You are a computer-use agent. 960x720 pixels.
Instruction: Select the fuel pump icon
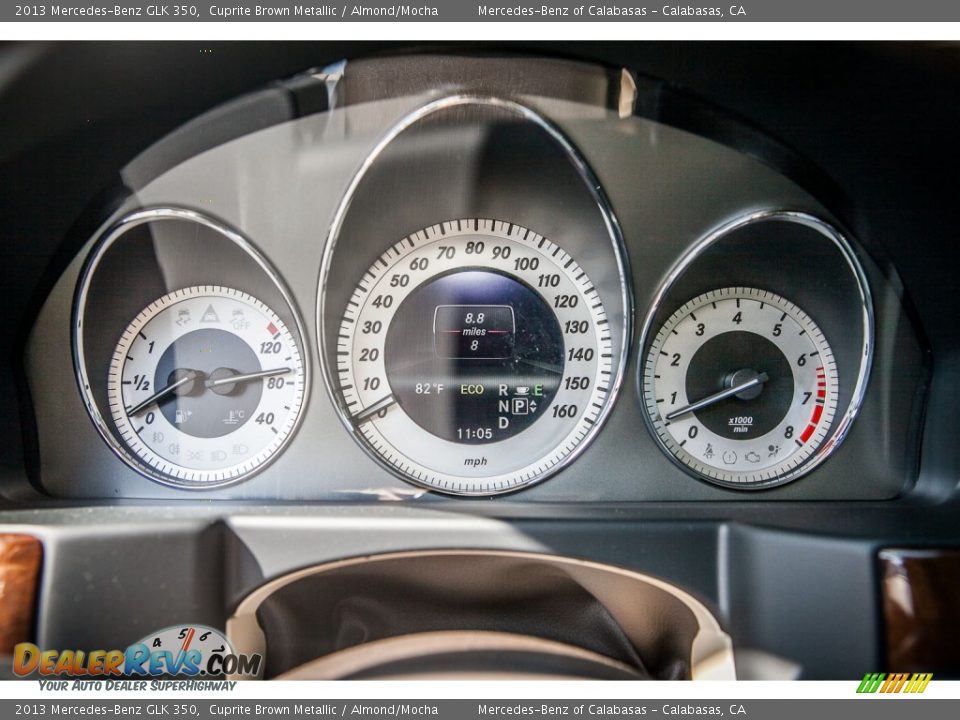181,415
